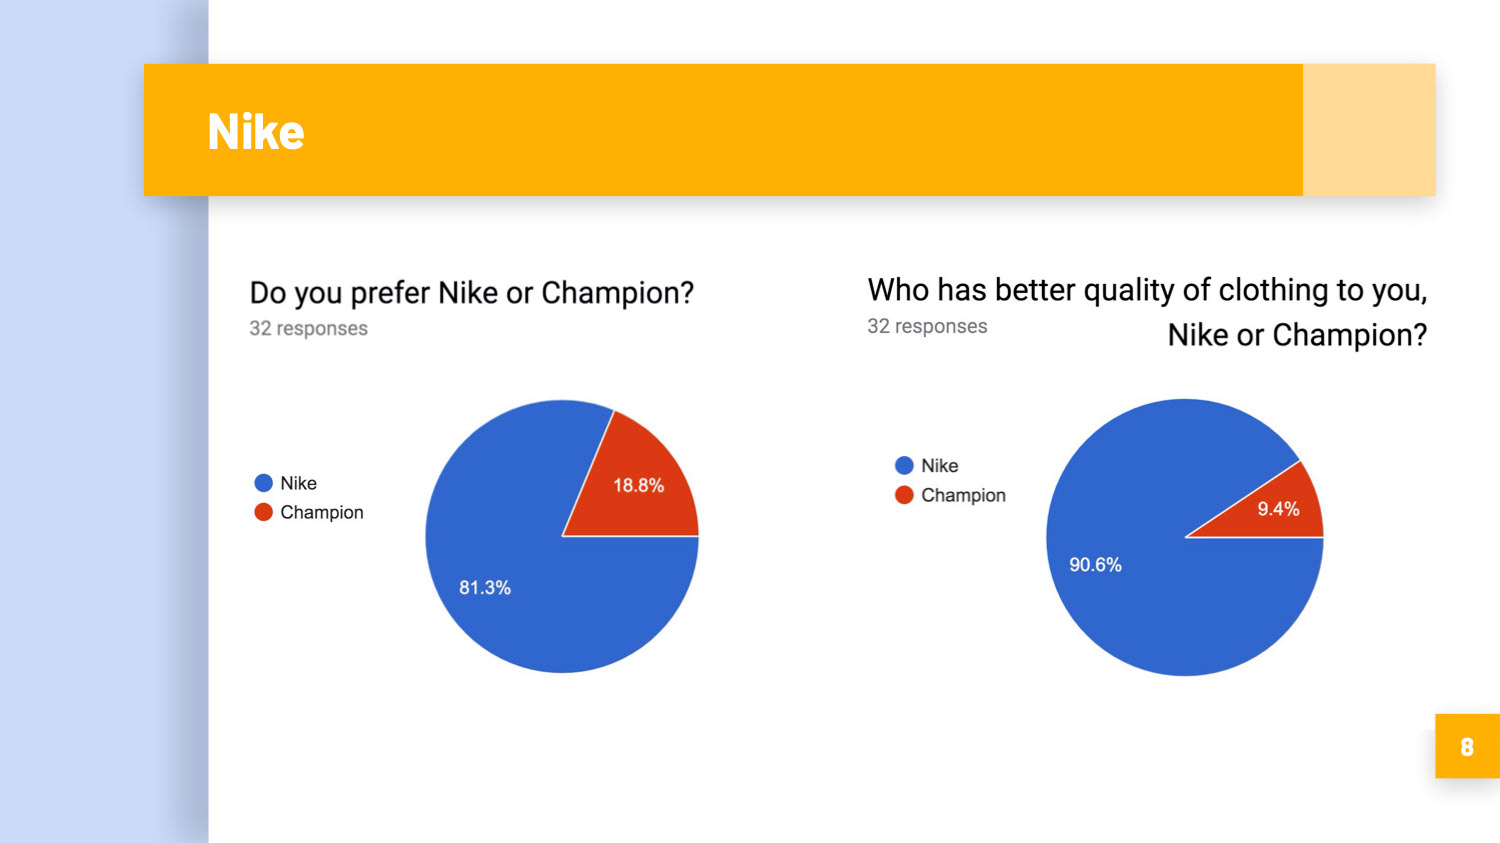Screen dimensions: 1500x843
Task: Click the 'Do you prefer Nike or Champion?' heading
Action: tap(471, 293)
